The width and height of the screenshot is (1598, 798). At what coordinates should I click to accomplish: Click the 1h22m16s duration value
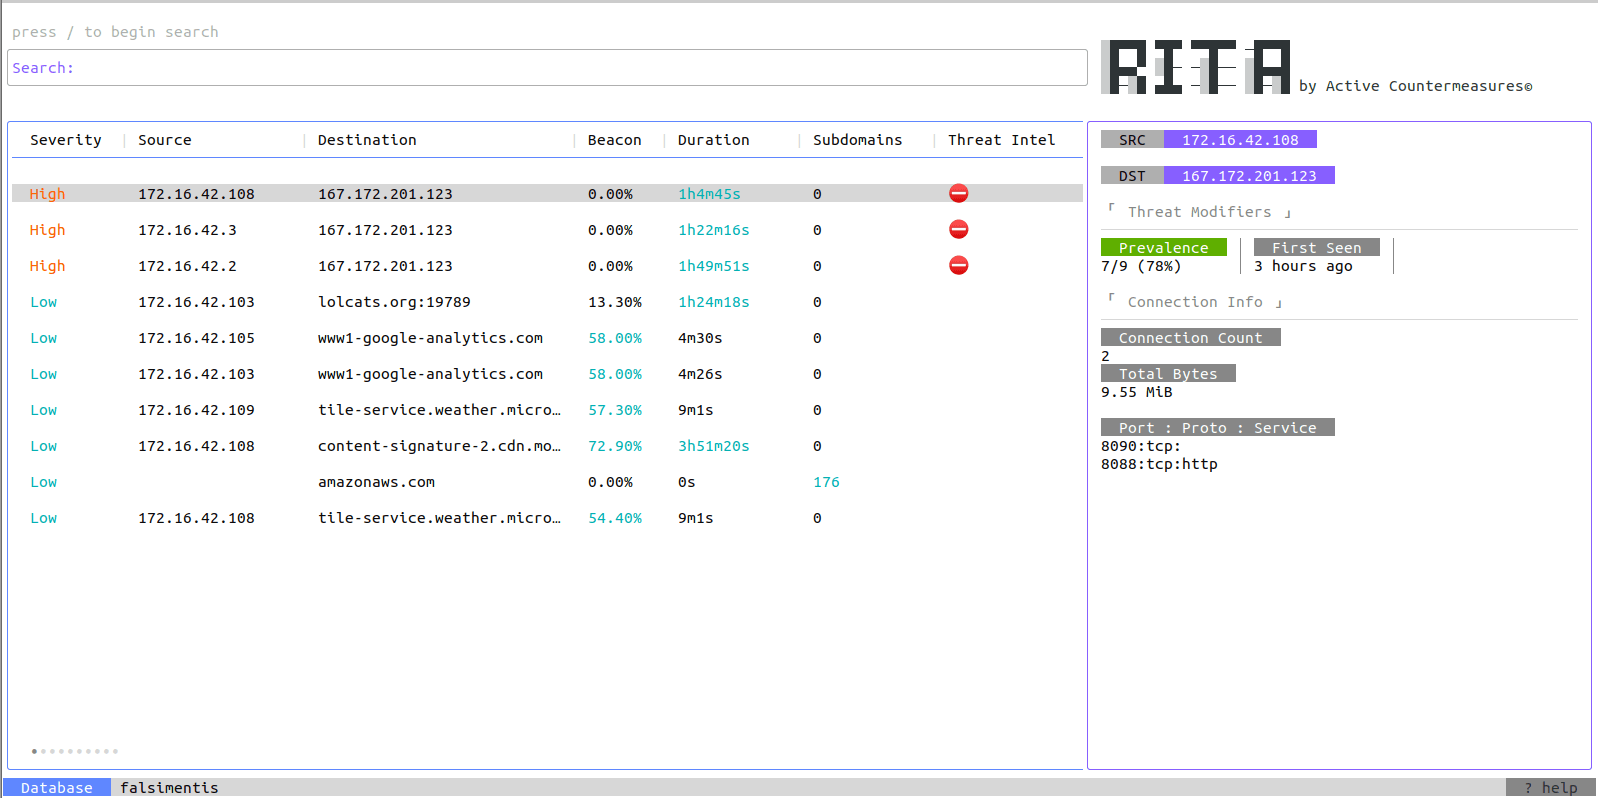point(713,230)
